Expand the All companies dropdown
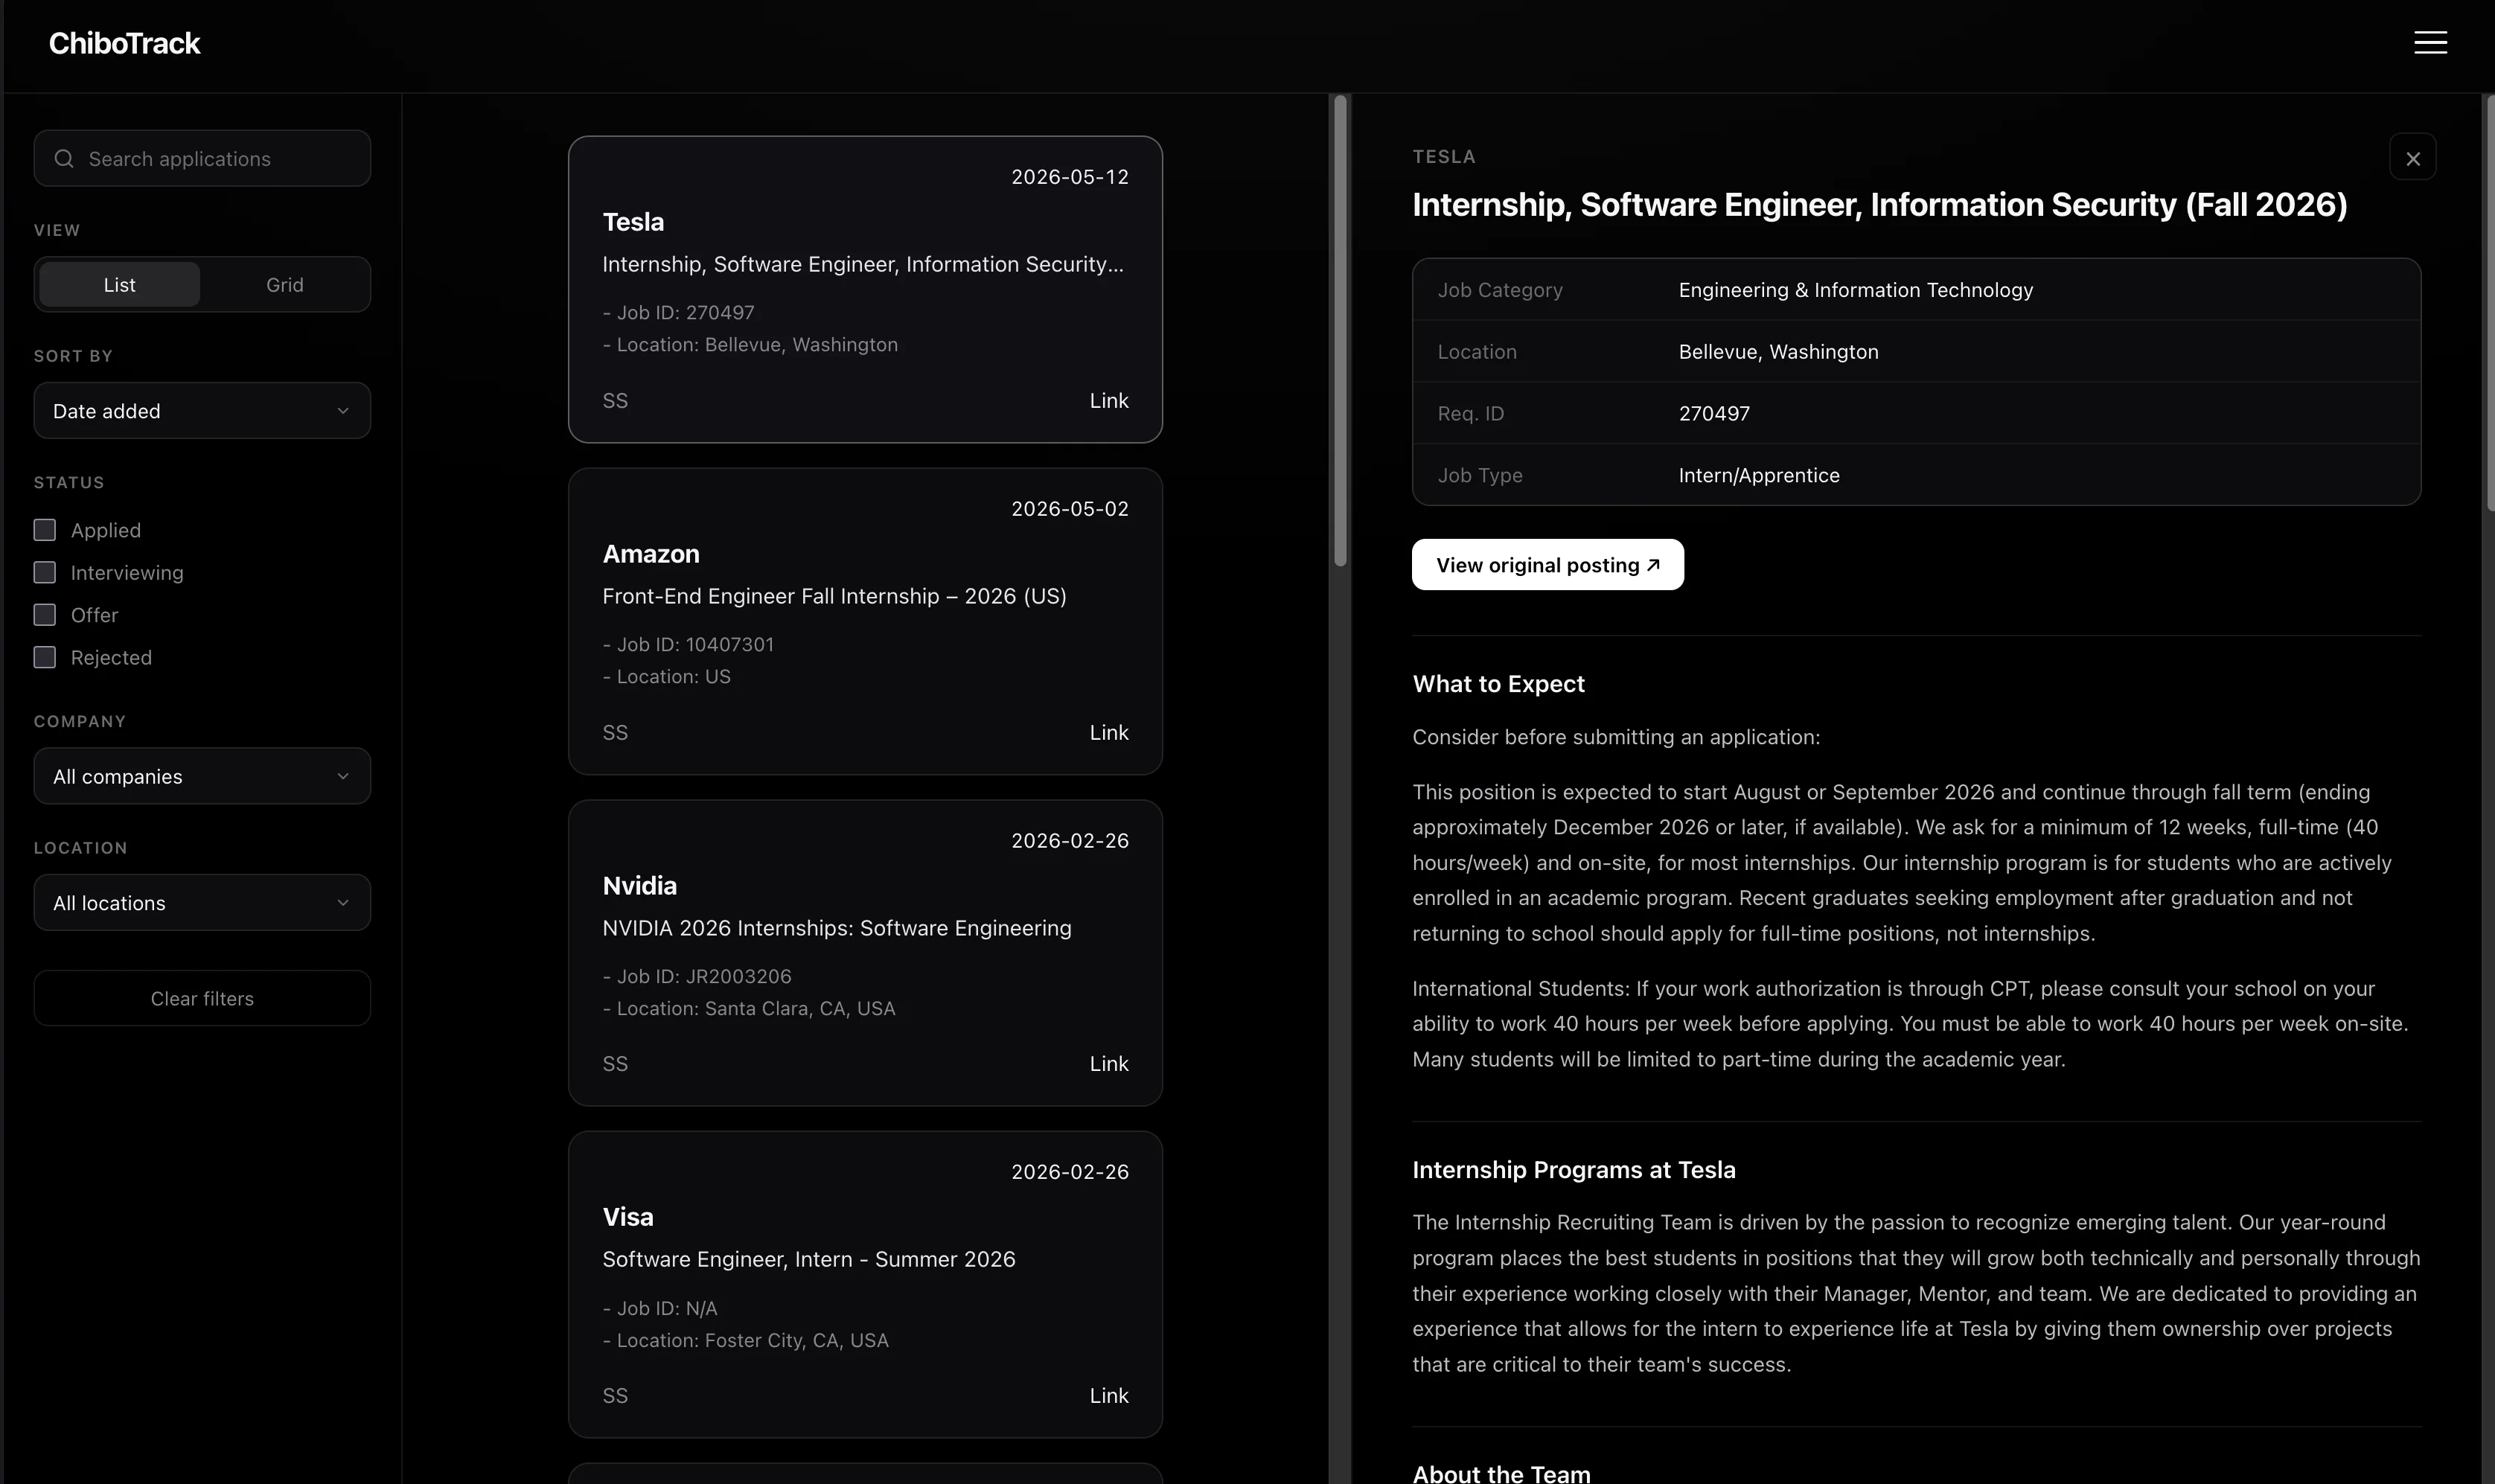 pyautogui.click(x=202, y=777)
